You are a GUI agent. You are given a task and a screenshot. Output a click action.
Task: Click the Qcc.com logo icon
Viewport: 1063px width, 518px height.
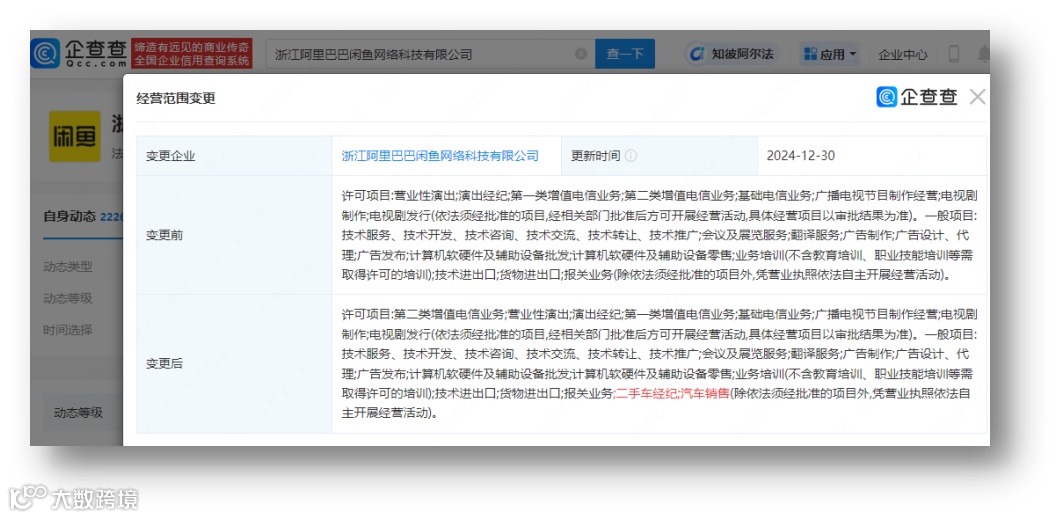coord(45,54)
